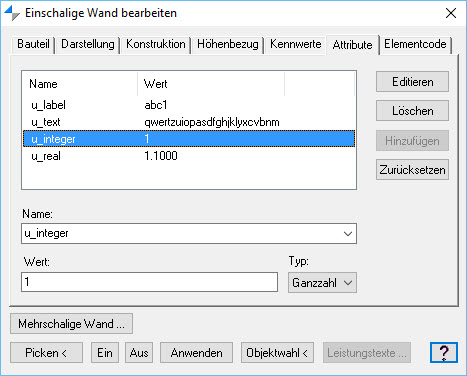Click the Ein button

(x=105, y=353)
